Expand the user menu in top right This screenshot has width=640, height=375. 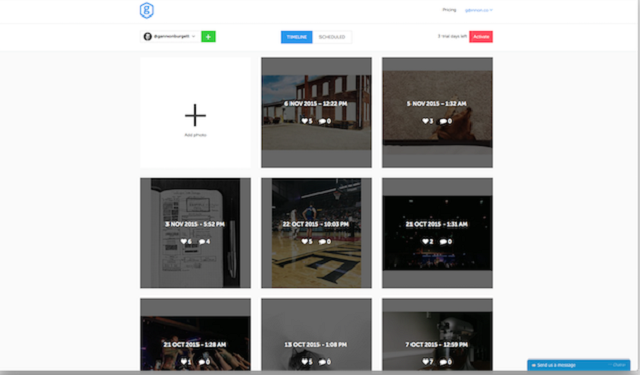coord(479,10)
